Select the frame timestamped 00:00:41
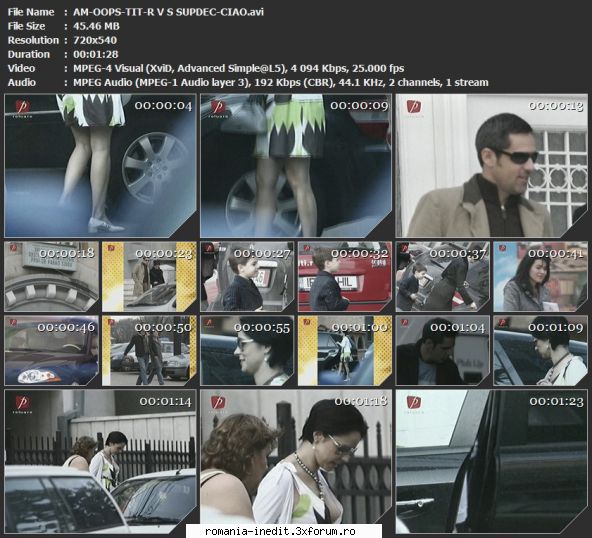The width and height of the screenshot is (592, 538). (540, 277)
